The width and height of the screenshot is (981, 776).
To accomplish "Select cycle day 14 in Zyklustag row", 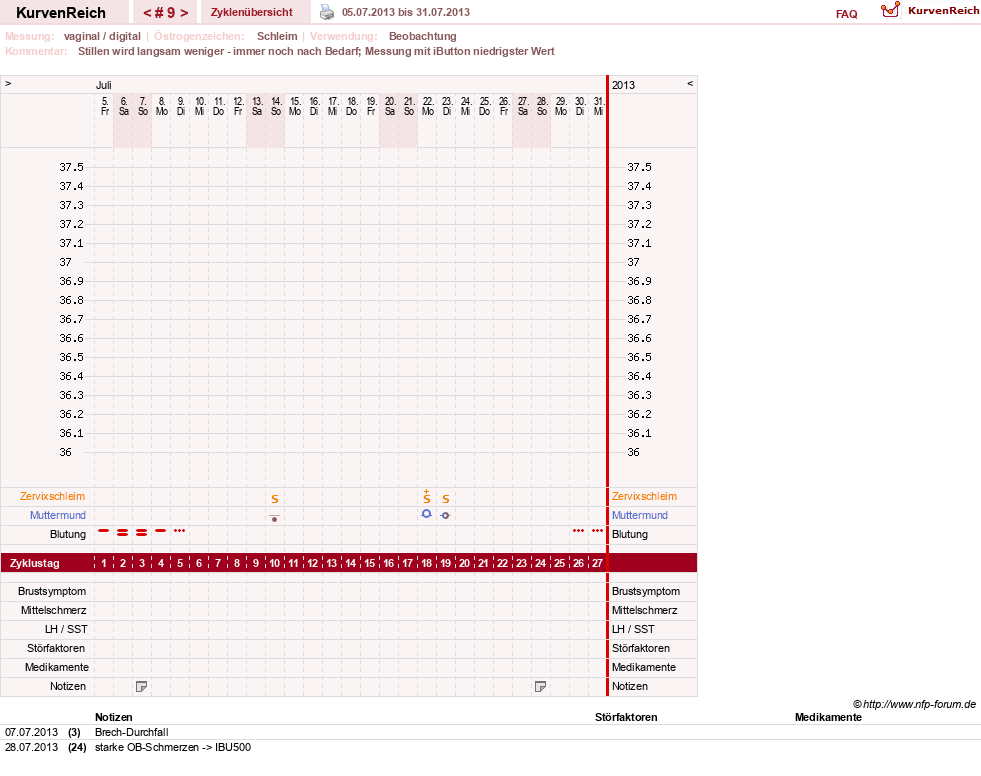I will click(350, 563).
